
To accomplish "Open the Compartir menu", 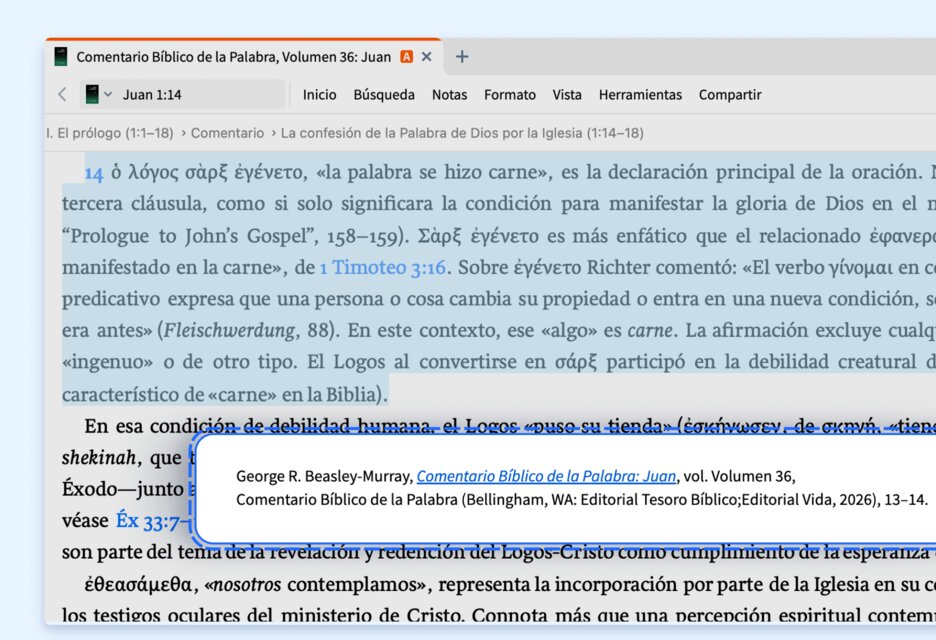I will point(730,95).
